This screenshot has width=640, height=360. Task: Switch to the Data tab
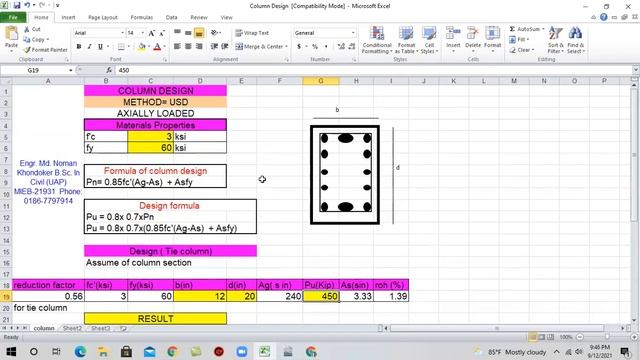pos(171,18)
